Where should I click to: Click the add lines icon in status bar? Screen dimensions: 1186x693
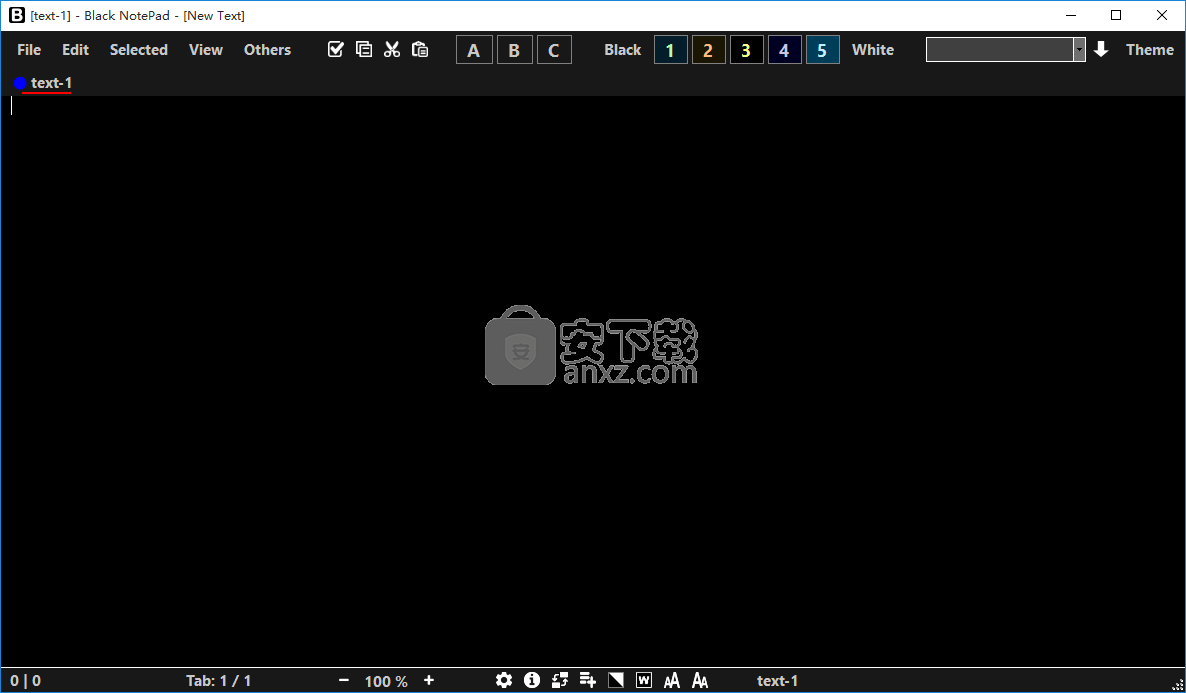tap(588, 680)
